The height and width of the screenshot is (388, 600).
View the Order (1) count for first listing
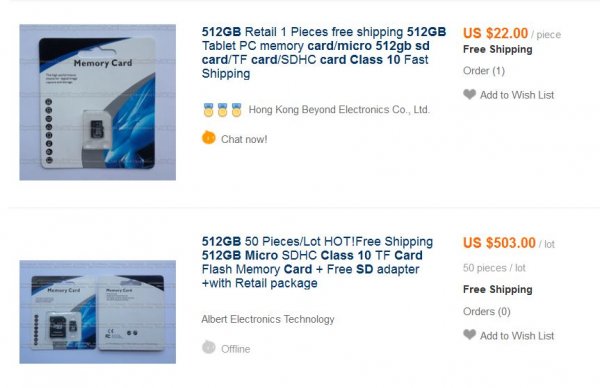point(484,71)
